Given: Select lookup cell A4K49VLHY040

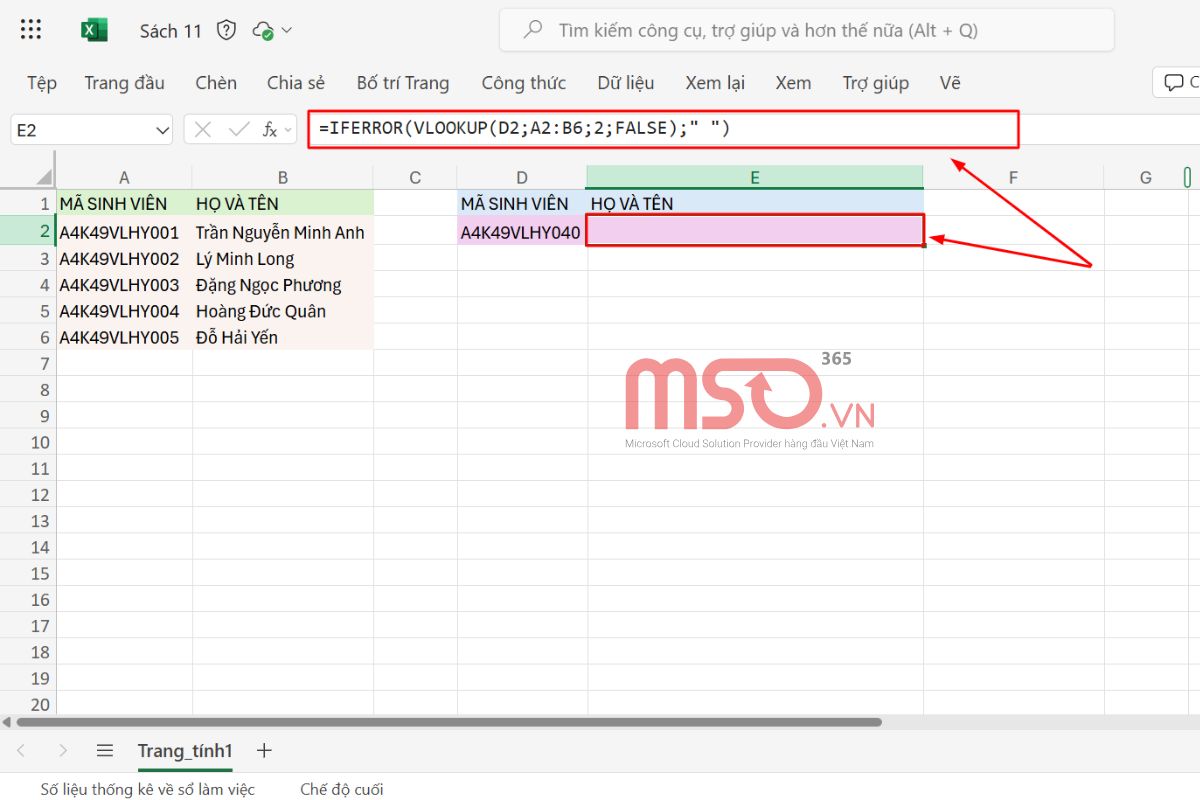Looking at the screenshot, I should click(x=522, y=232).
